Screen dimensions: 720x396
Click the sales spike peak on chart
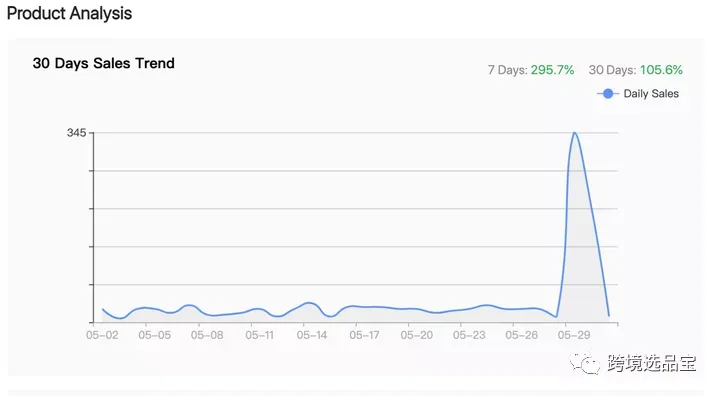point(574,133)
